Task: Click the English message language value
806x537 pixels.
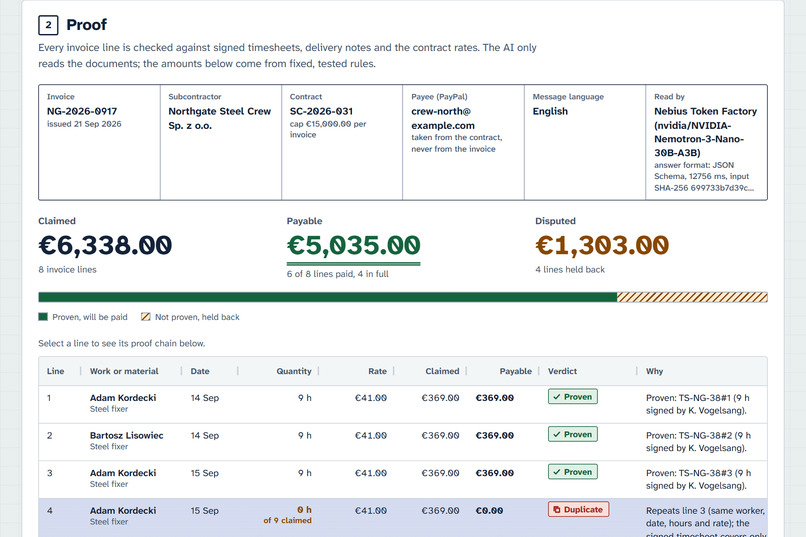Action: click(550, 111)
